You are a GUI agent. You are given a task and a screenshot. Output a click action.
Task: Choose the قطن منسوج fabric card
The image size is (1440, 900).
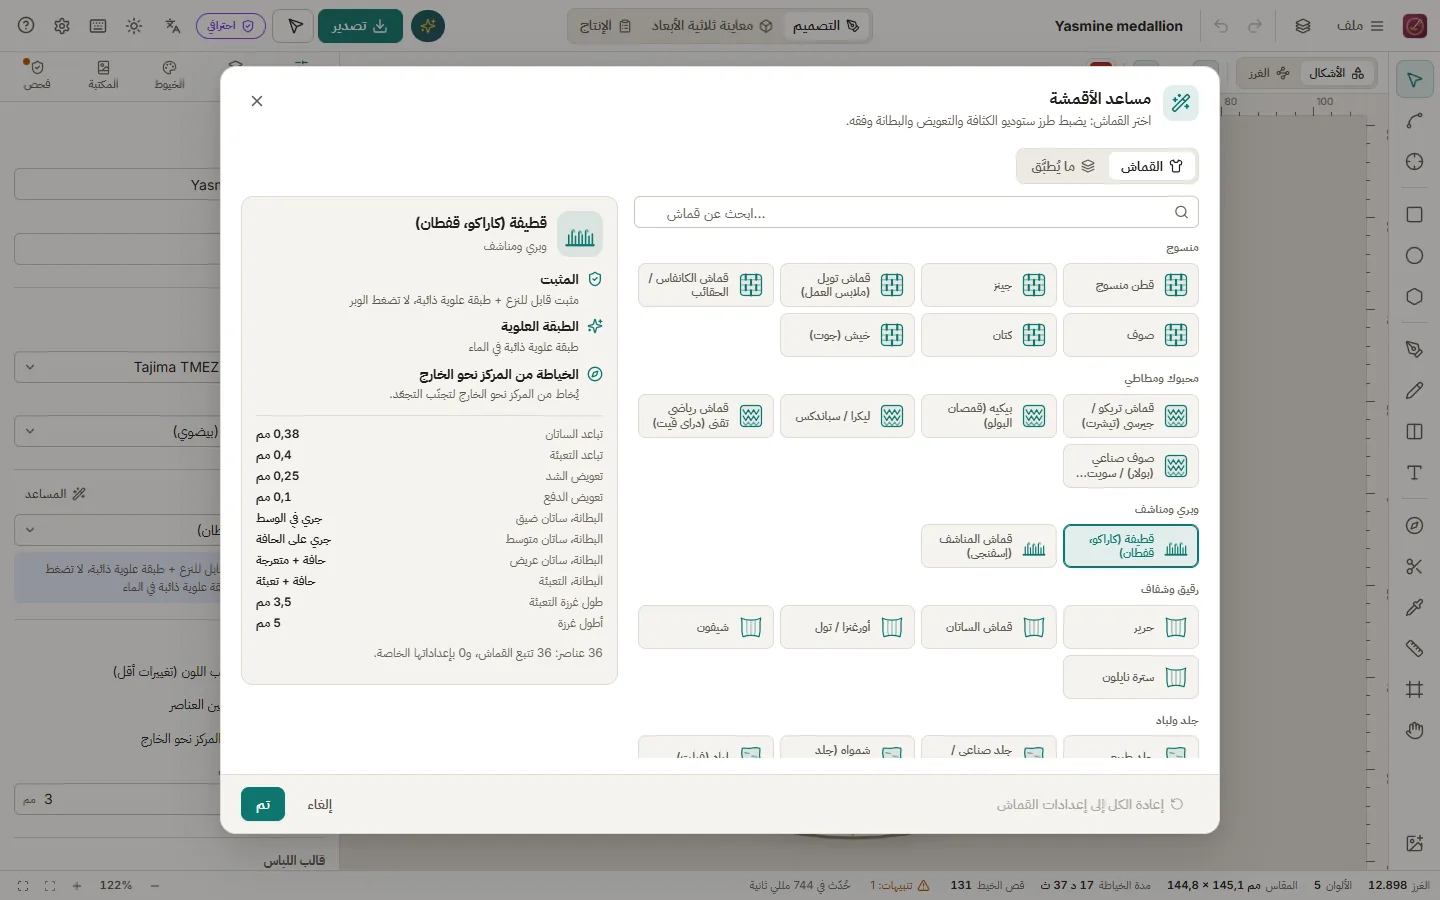[1130, 285]
